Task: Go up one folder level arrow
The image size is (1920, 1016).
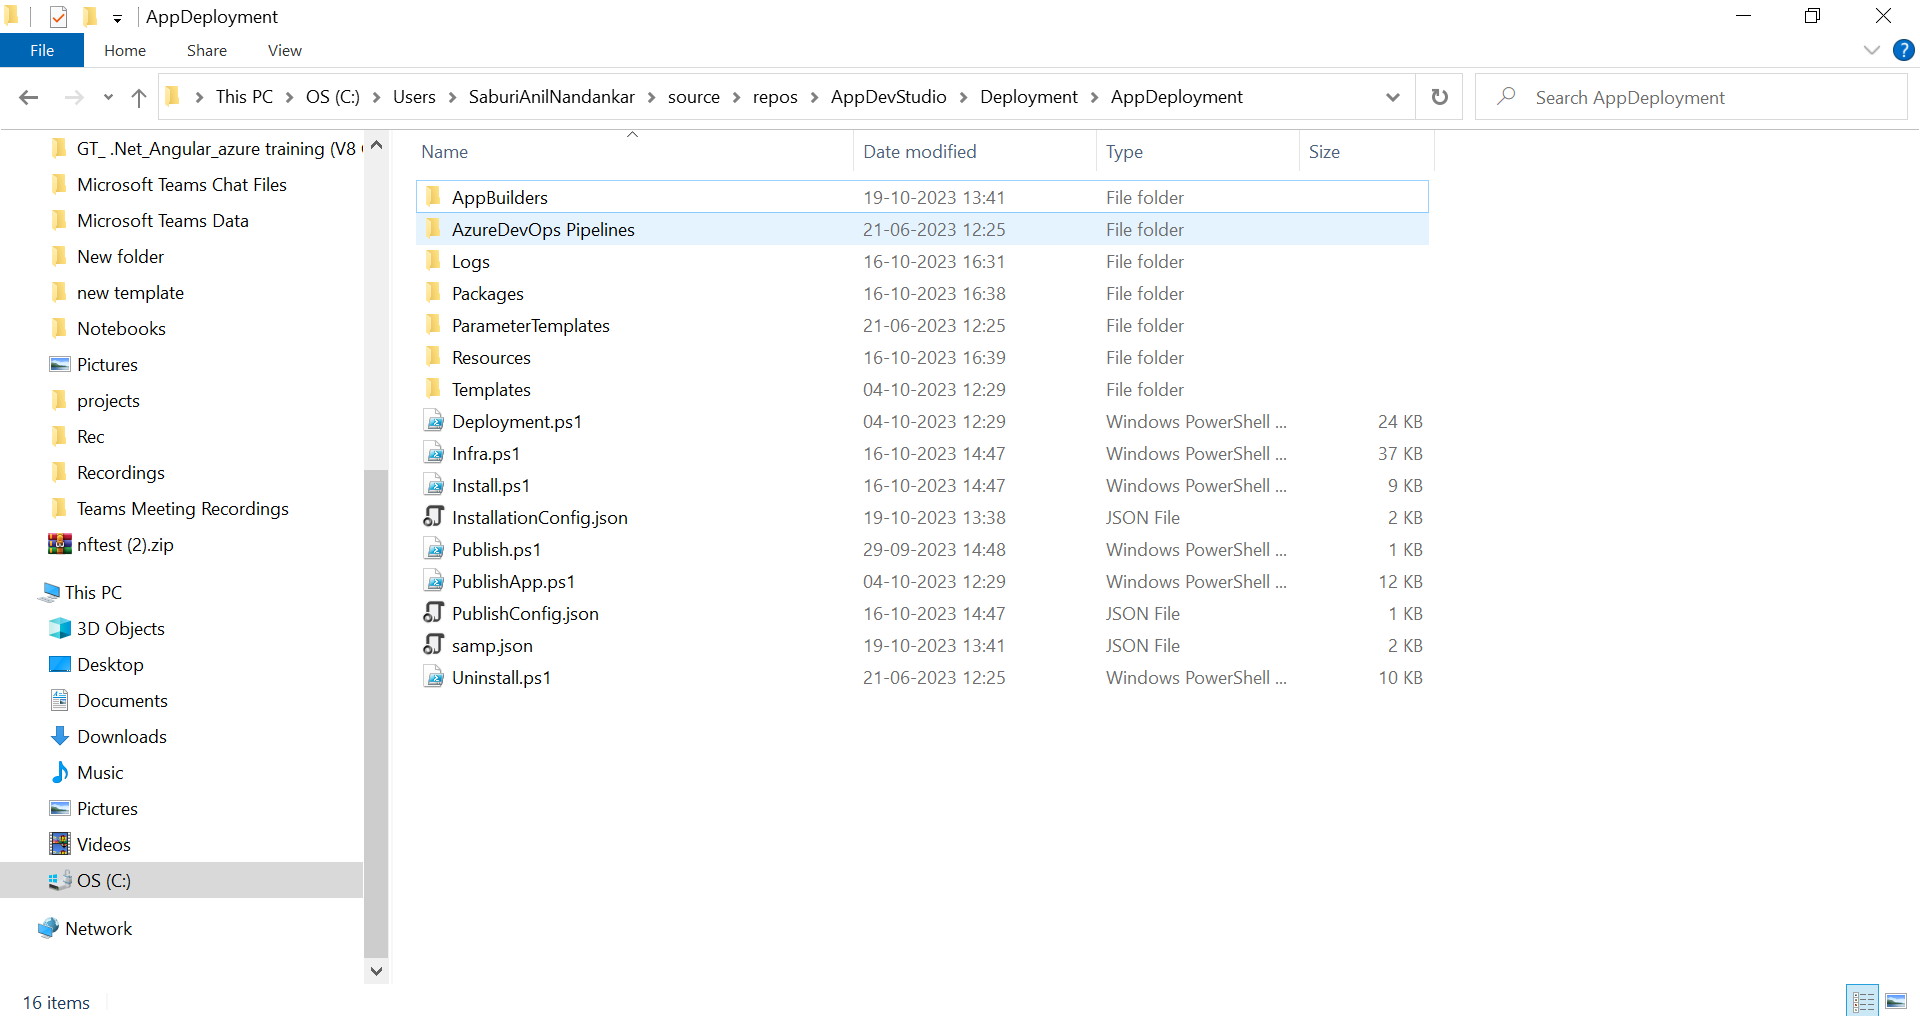Action: click(139, 97)
